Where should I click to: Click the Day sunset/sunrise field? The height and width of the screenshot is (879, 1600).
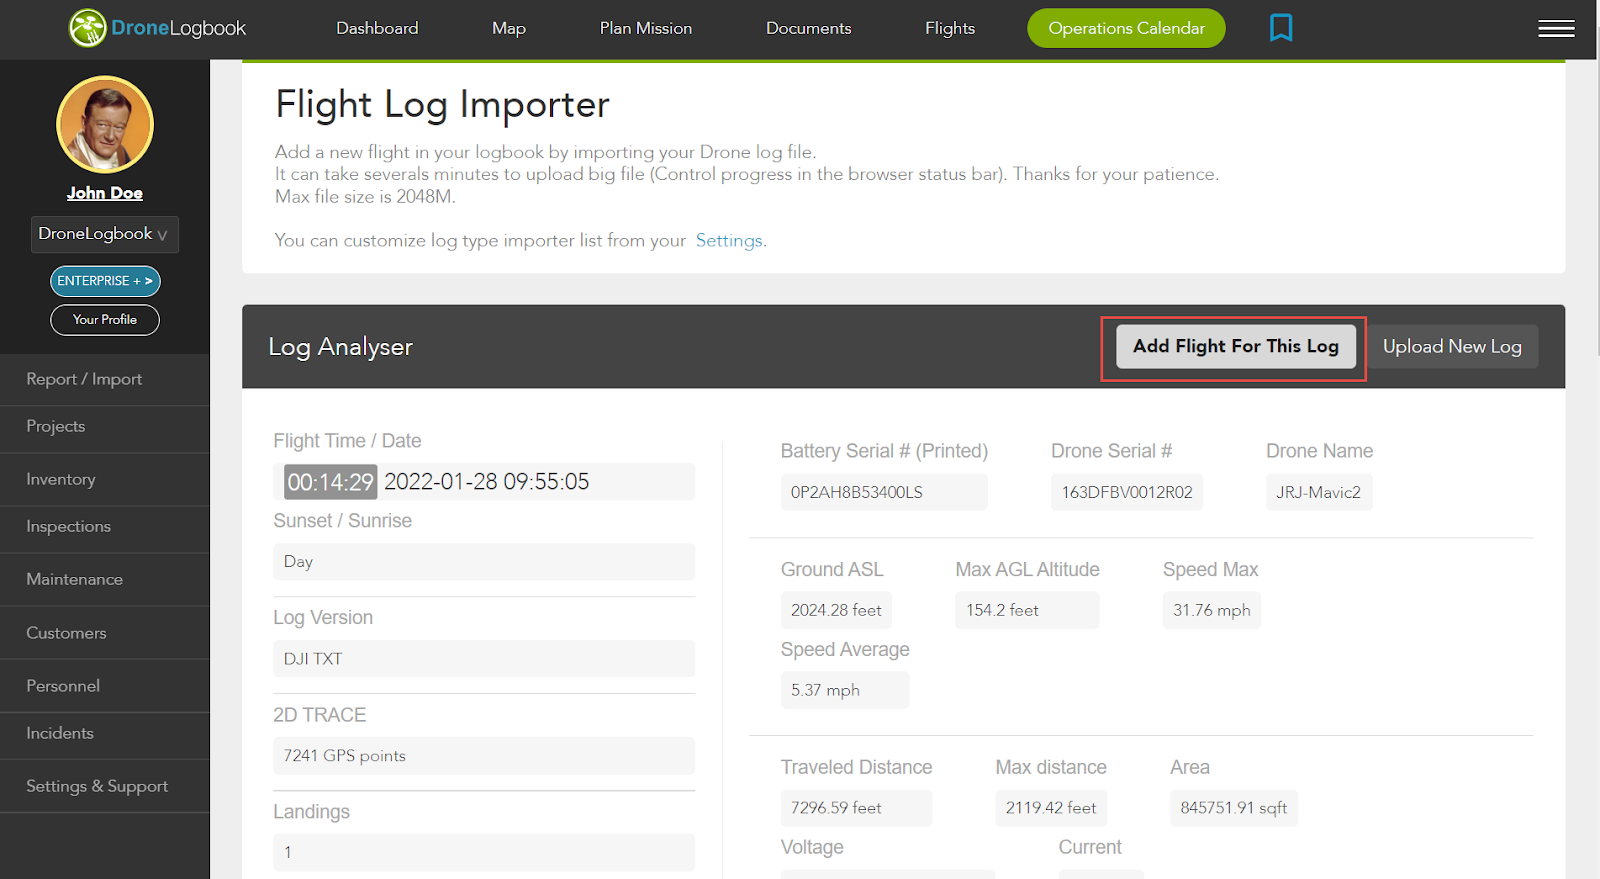tap(484, 562)
